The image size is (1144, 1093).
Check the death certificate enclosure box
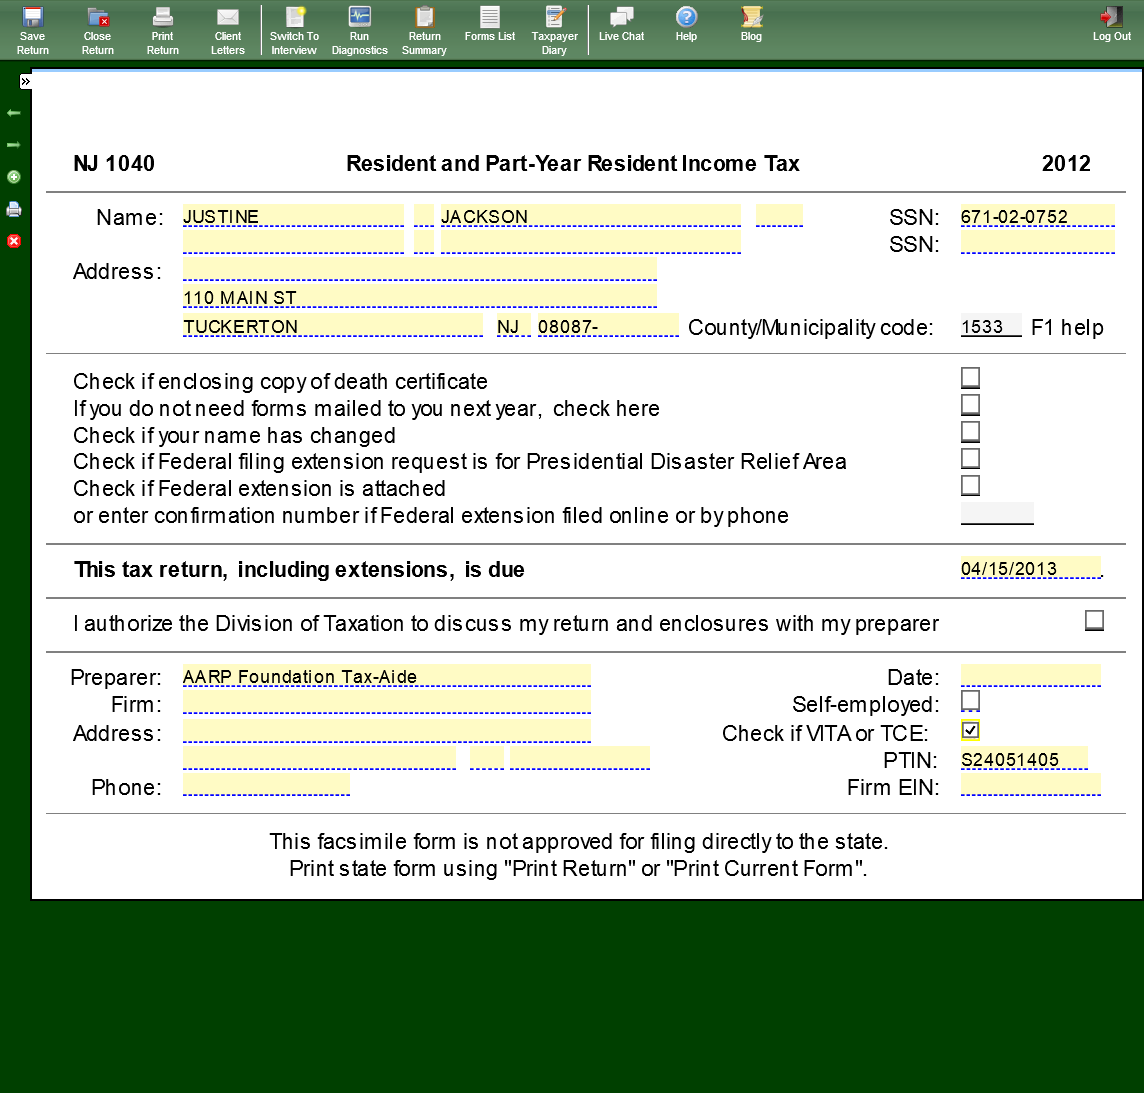(970, 378)
